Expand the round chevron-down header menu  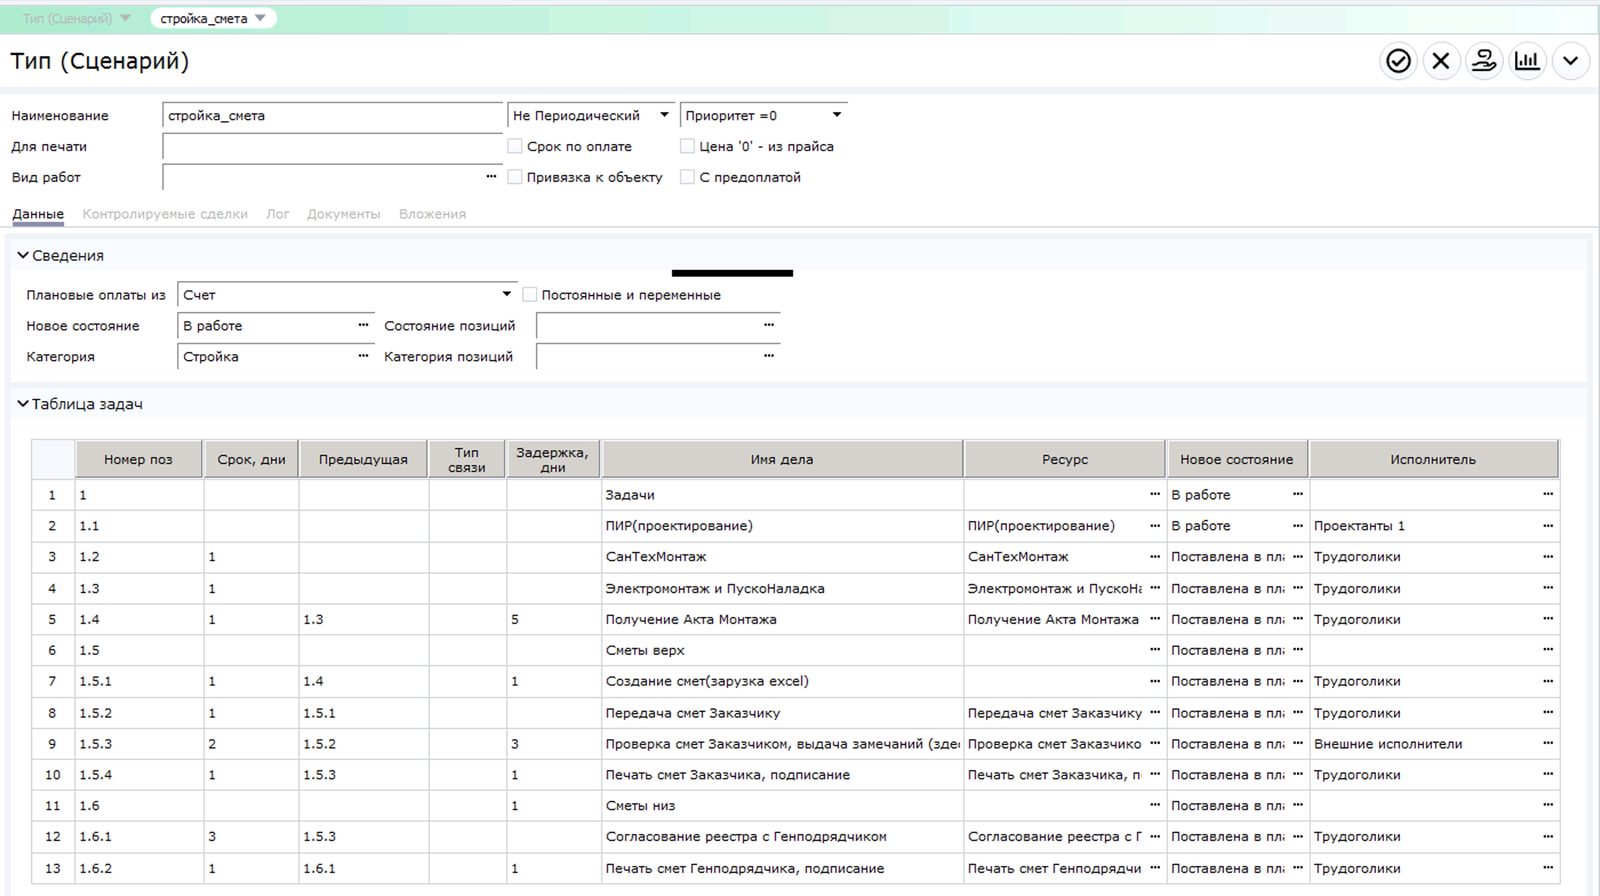pyautogui.click(x=1571, y=61)
